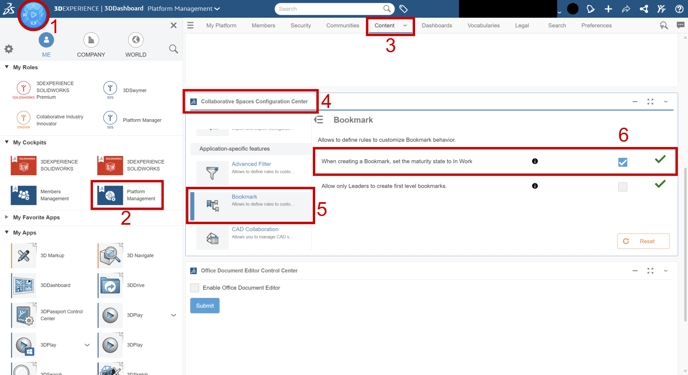Open the Advanced Filter feature
The width and height of the screenshot is (688, 375).
click(x=251, y=171)
